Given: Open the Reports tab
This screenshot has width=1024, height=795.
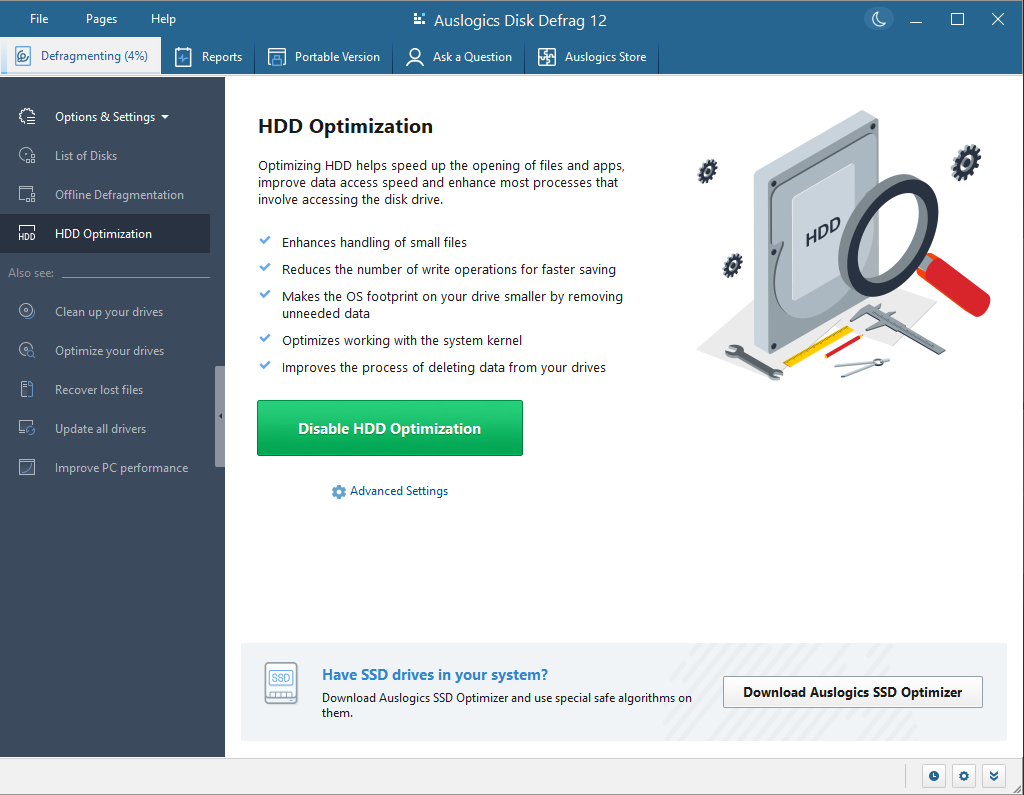Looking at the screenshot, I should [208, 57].
